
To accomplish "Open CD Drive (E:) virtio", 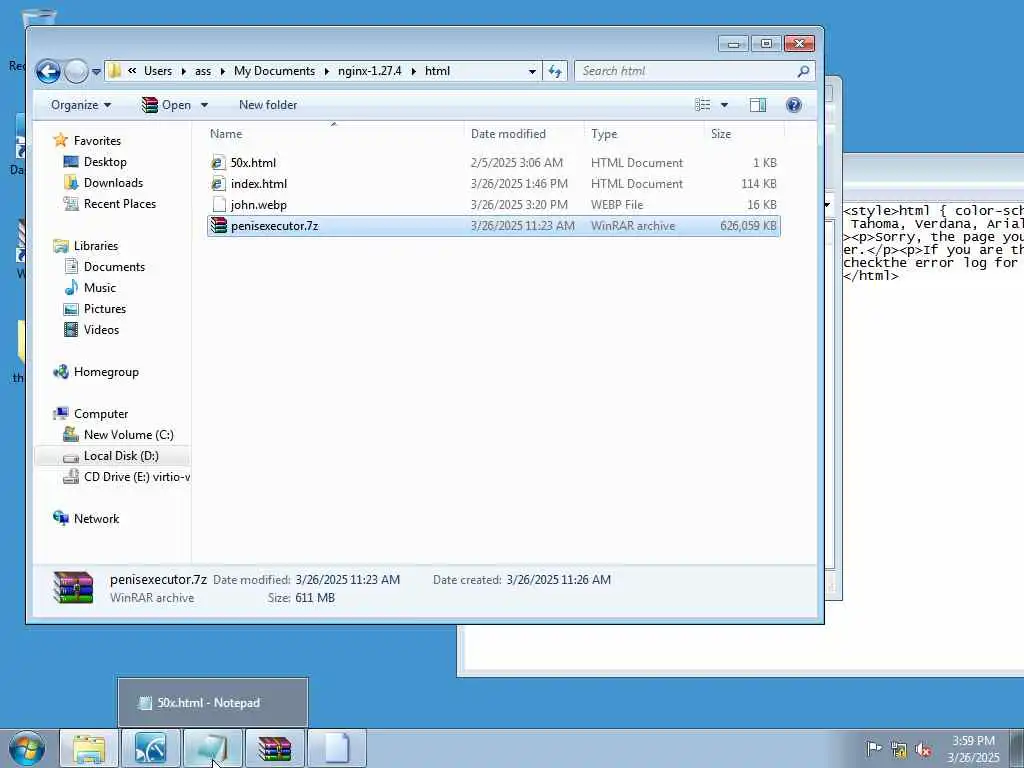I will [136, 477].
